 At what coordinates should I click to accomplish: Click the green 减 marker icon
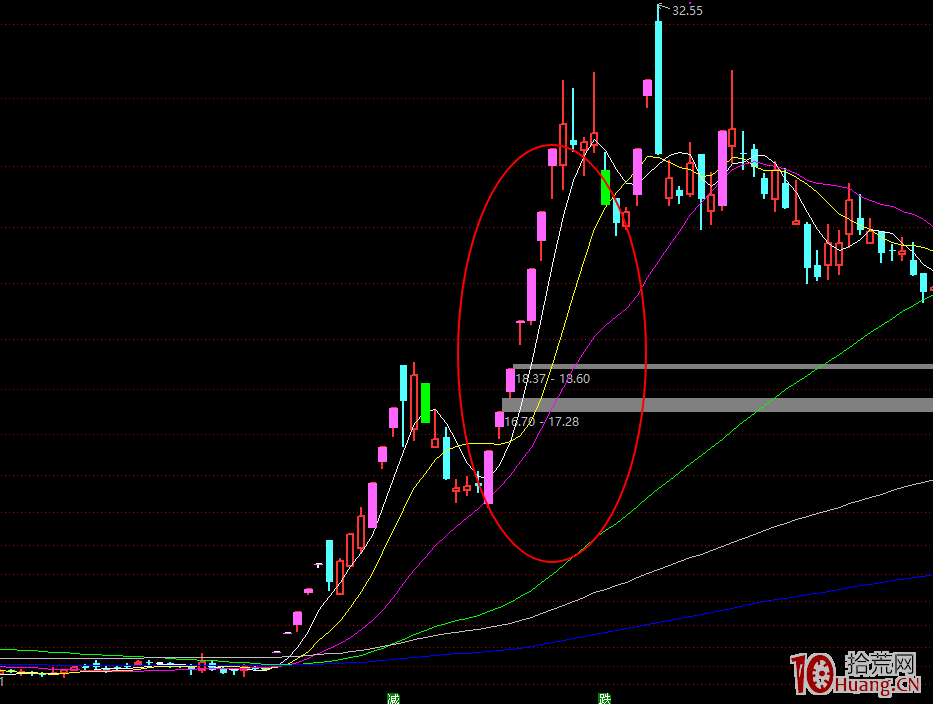click(x=393, y=699)
